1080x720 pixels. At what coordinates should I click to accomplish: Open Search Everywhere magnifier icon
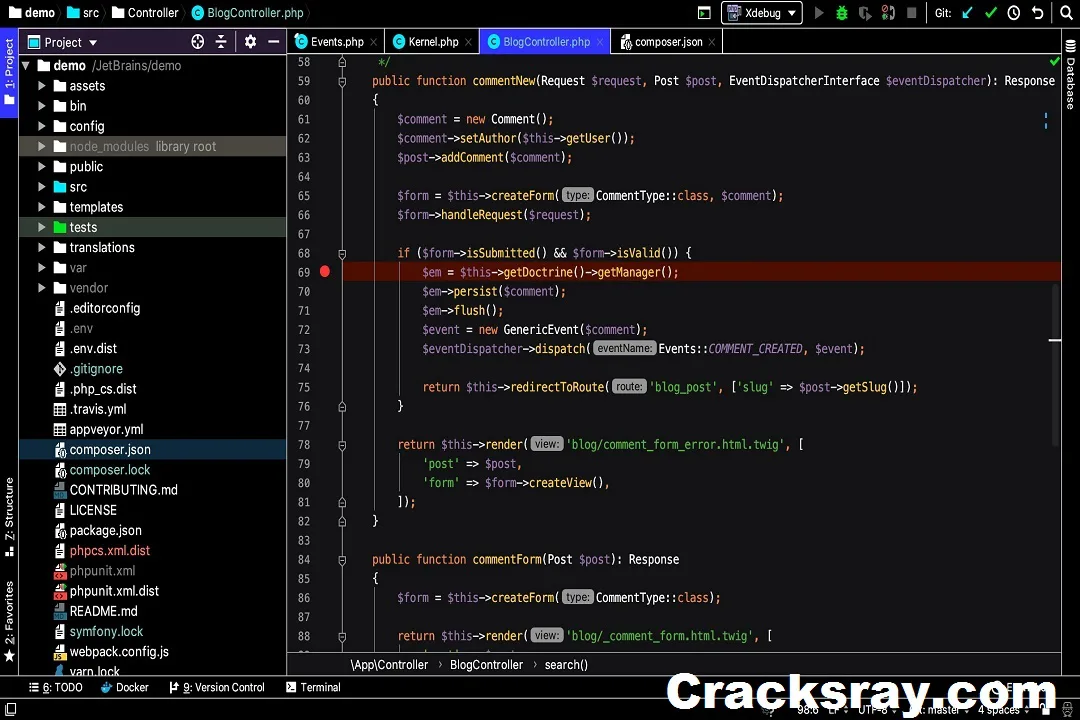click(1066, 12)
